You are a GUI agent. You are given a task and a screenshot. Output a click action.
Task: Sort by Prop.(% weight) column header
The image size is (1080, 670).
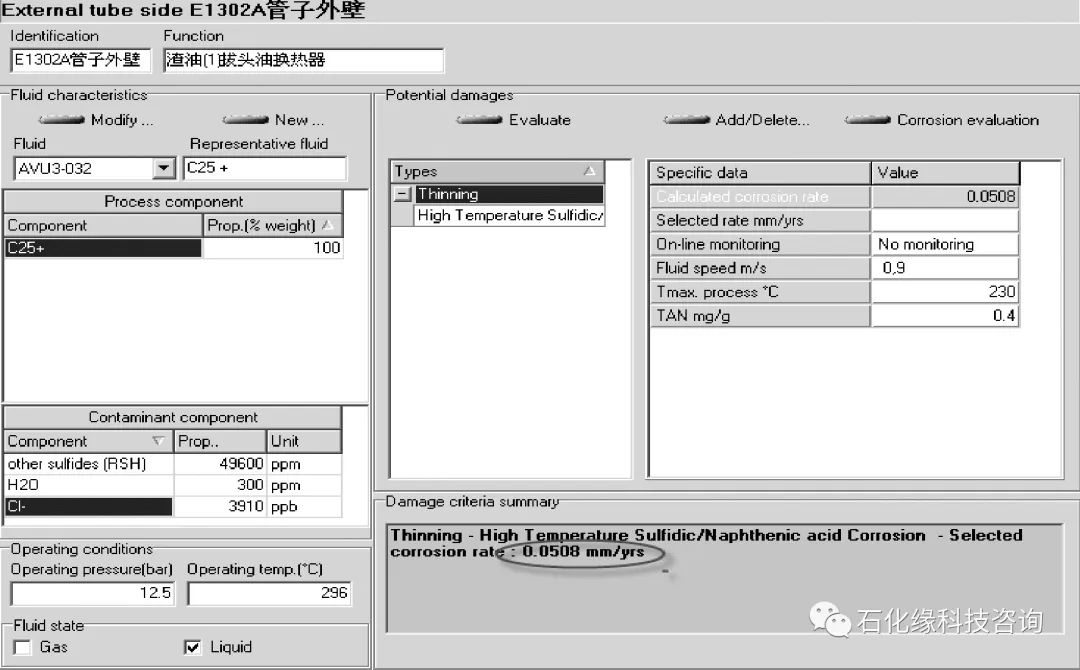(x=273, y=225)
